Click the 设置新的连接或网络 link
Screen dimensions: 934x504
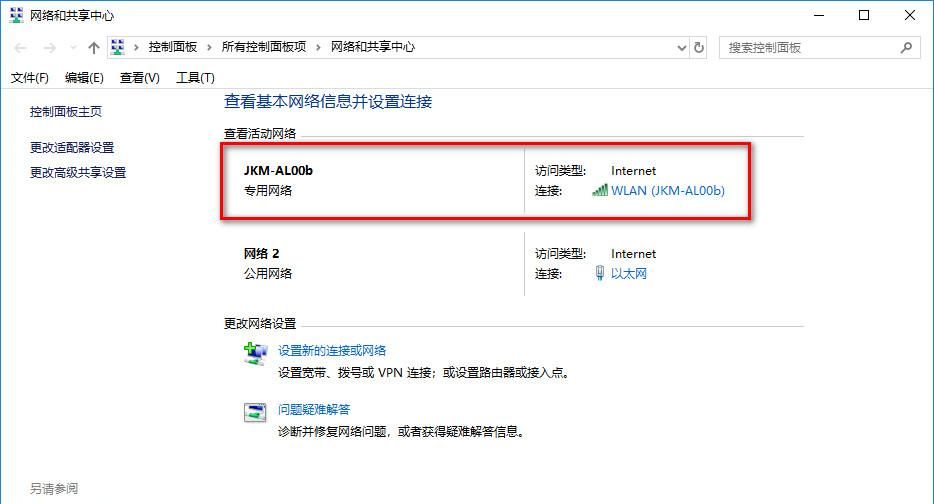pyautogui.click(x=332, y=351)
